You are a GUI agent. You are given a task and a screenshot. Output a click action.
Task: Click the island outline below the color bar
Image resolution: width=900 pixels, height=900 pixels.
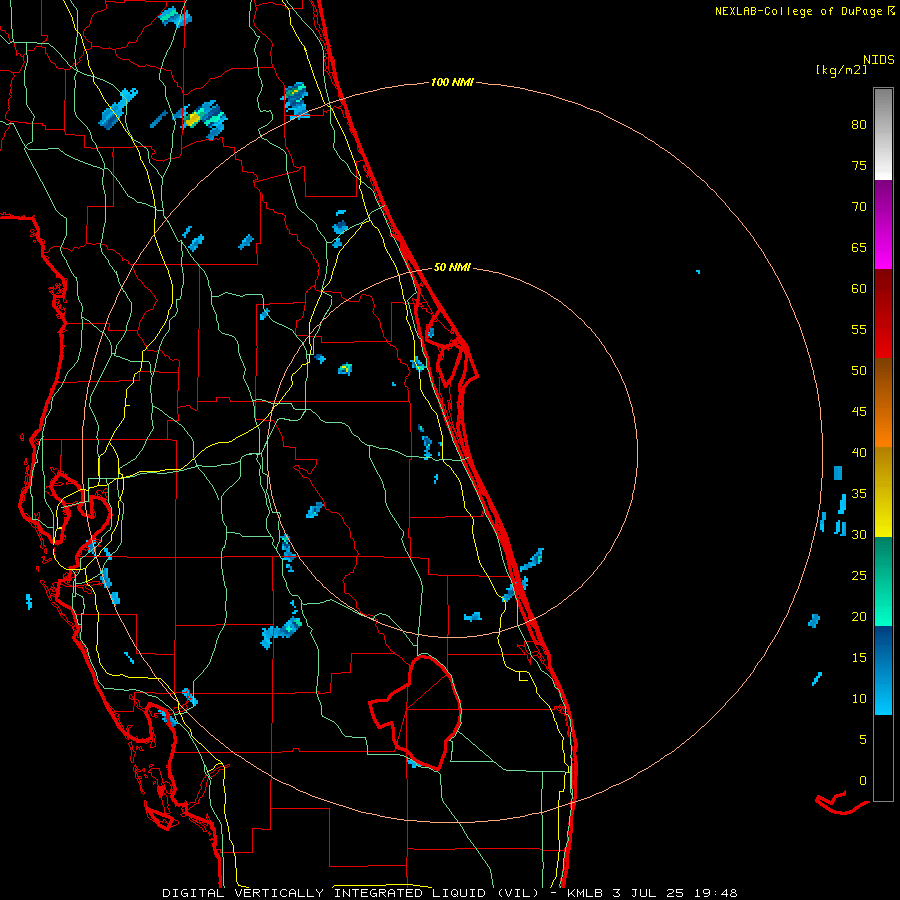(841, 802)
